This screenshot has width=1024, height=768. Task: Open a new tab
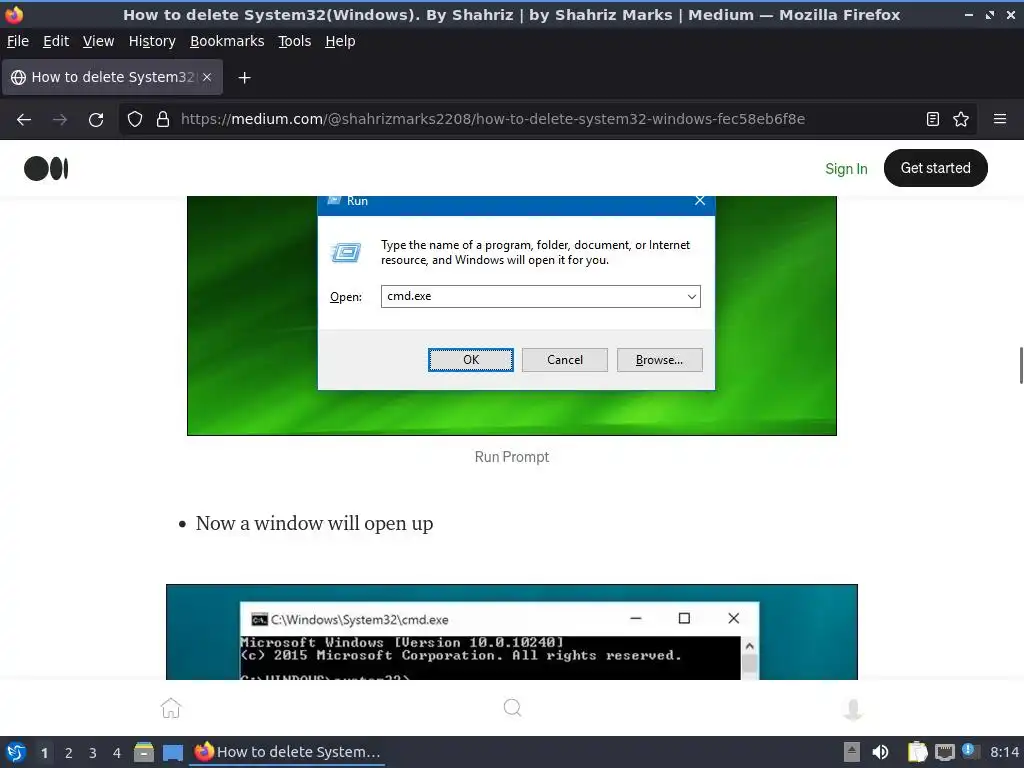[244, 78]
